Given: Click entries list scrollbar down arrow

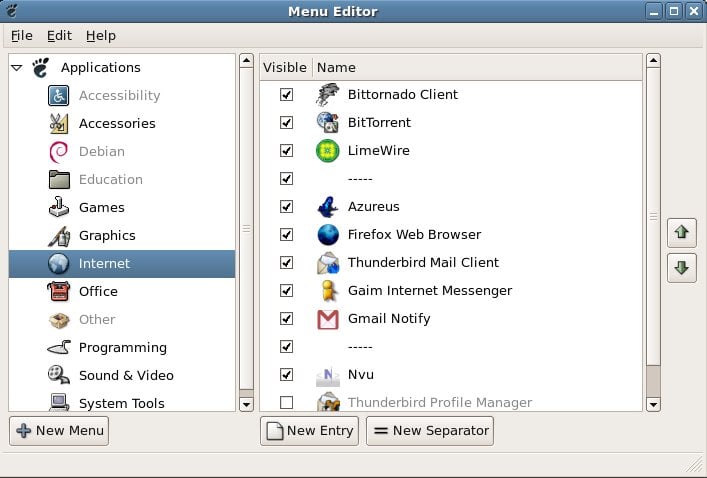Looking at the screenshot, I should pos(653,404).
